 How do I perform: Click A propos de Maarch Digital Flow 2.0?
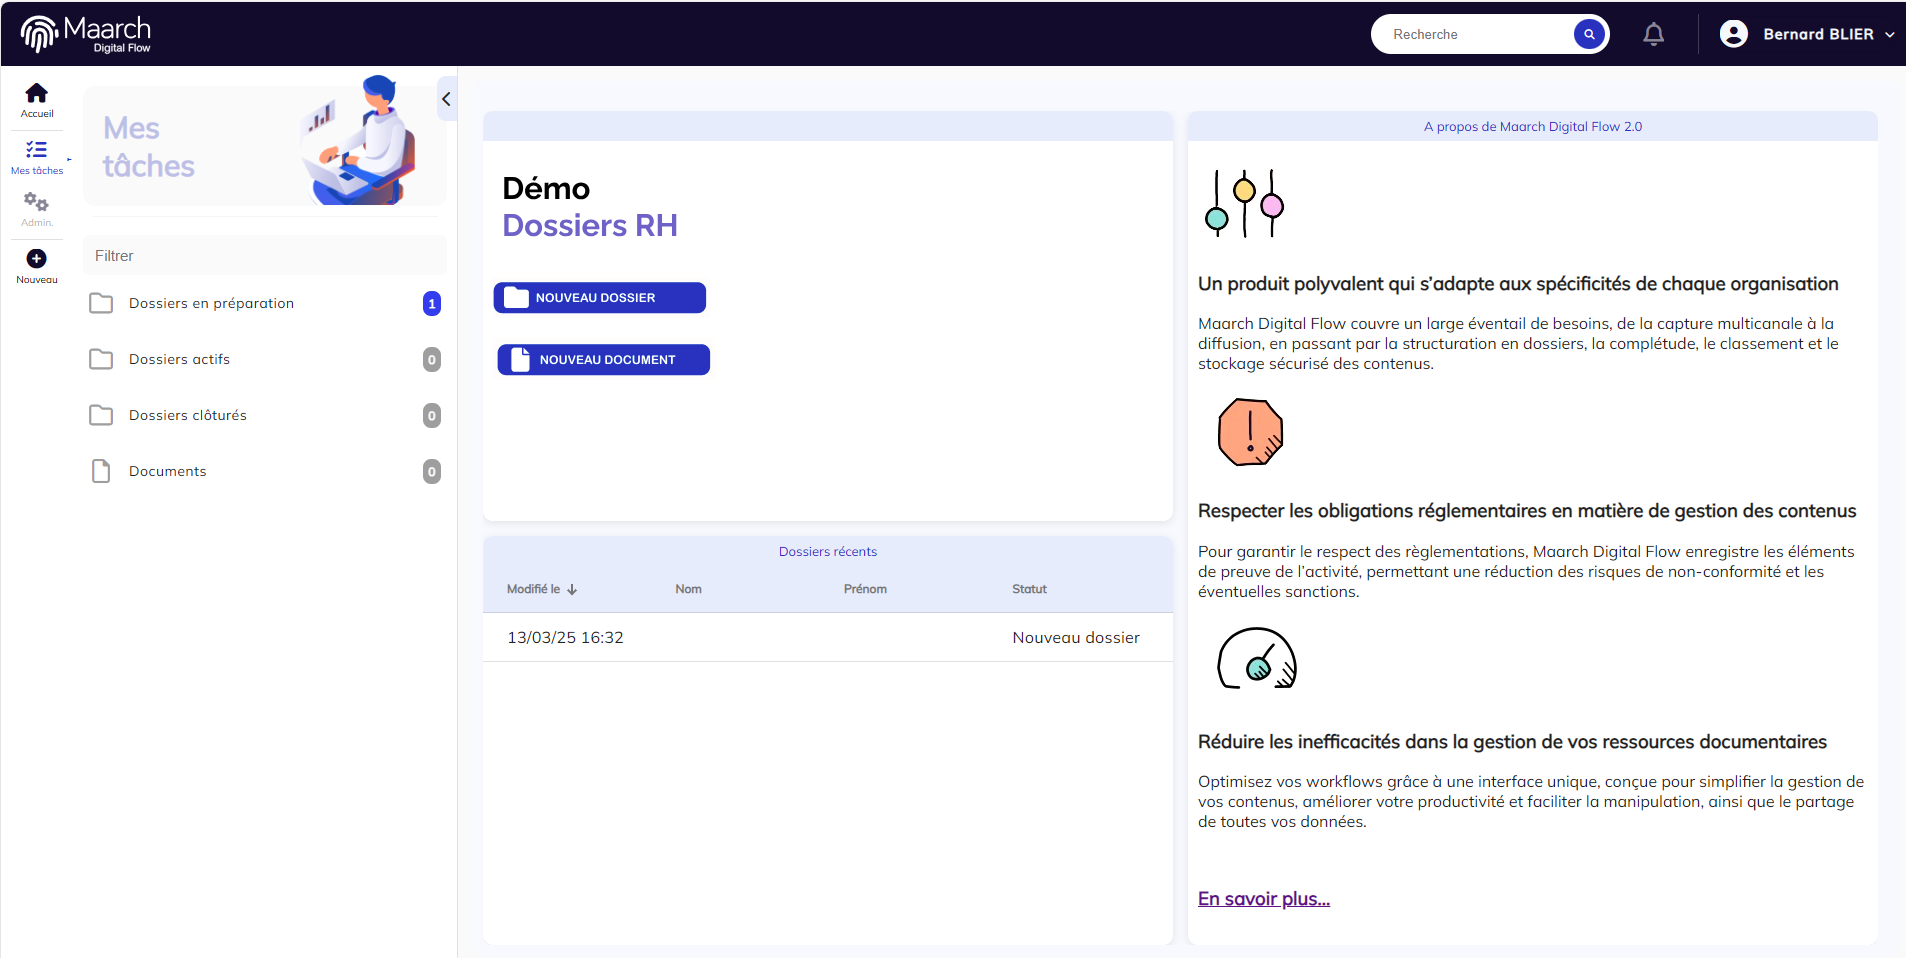pyautogui.click(x=1533, y=127)
